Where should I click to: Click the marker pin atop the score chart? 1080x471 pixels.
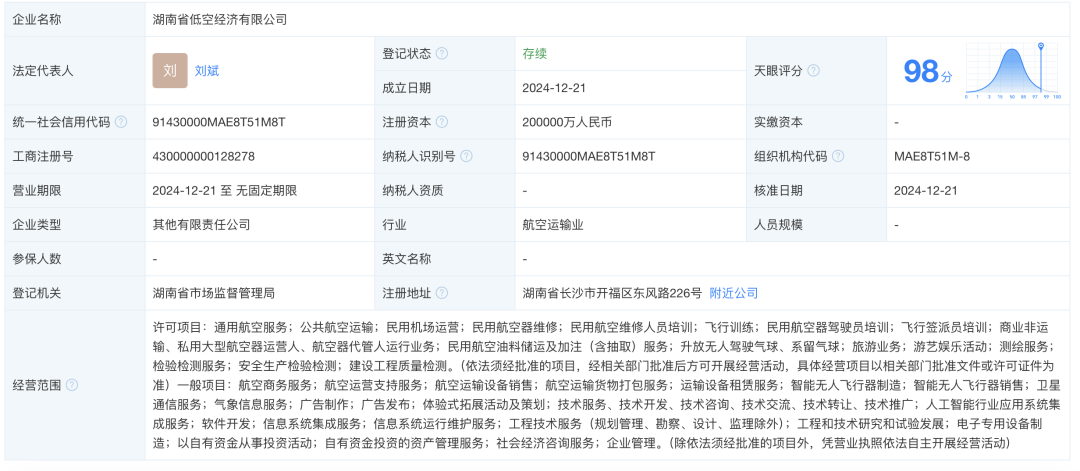click(1040, 47)
